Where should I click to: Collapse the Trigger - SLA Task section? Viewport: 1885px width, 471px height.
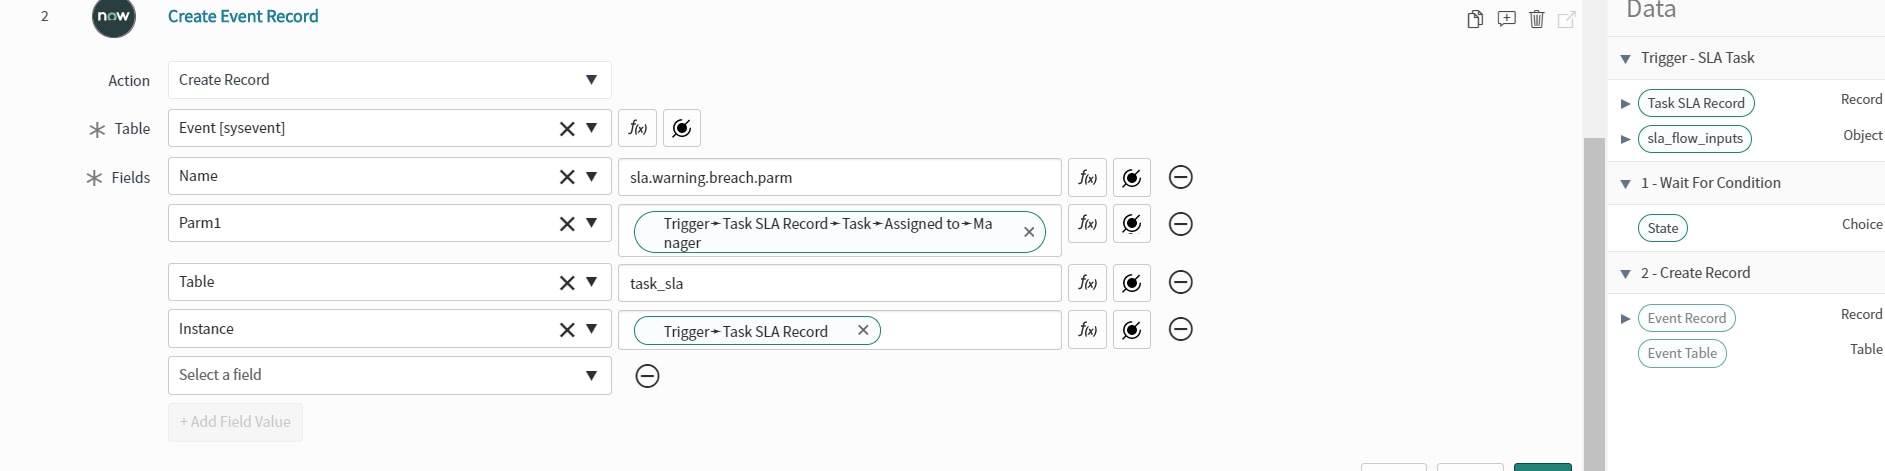click(x=1625, y=59)
